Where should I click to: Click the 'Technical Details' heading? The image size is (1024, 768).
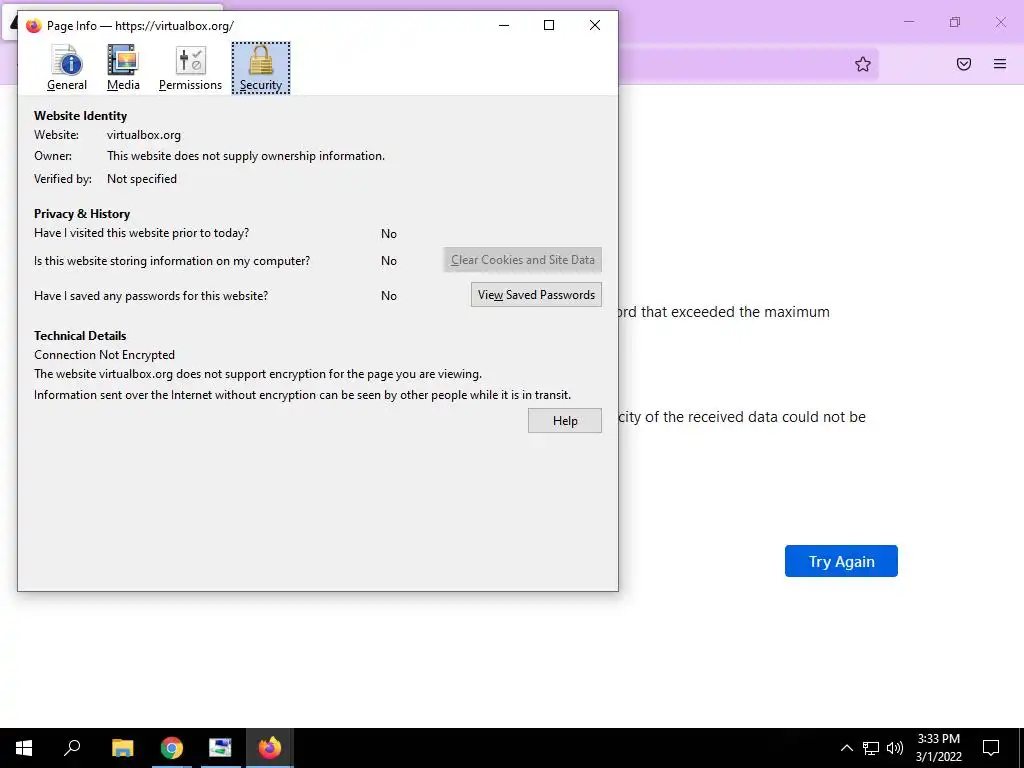coord(80,336)
